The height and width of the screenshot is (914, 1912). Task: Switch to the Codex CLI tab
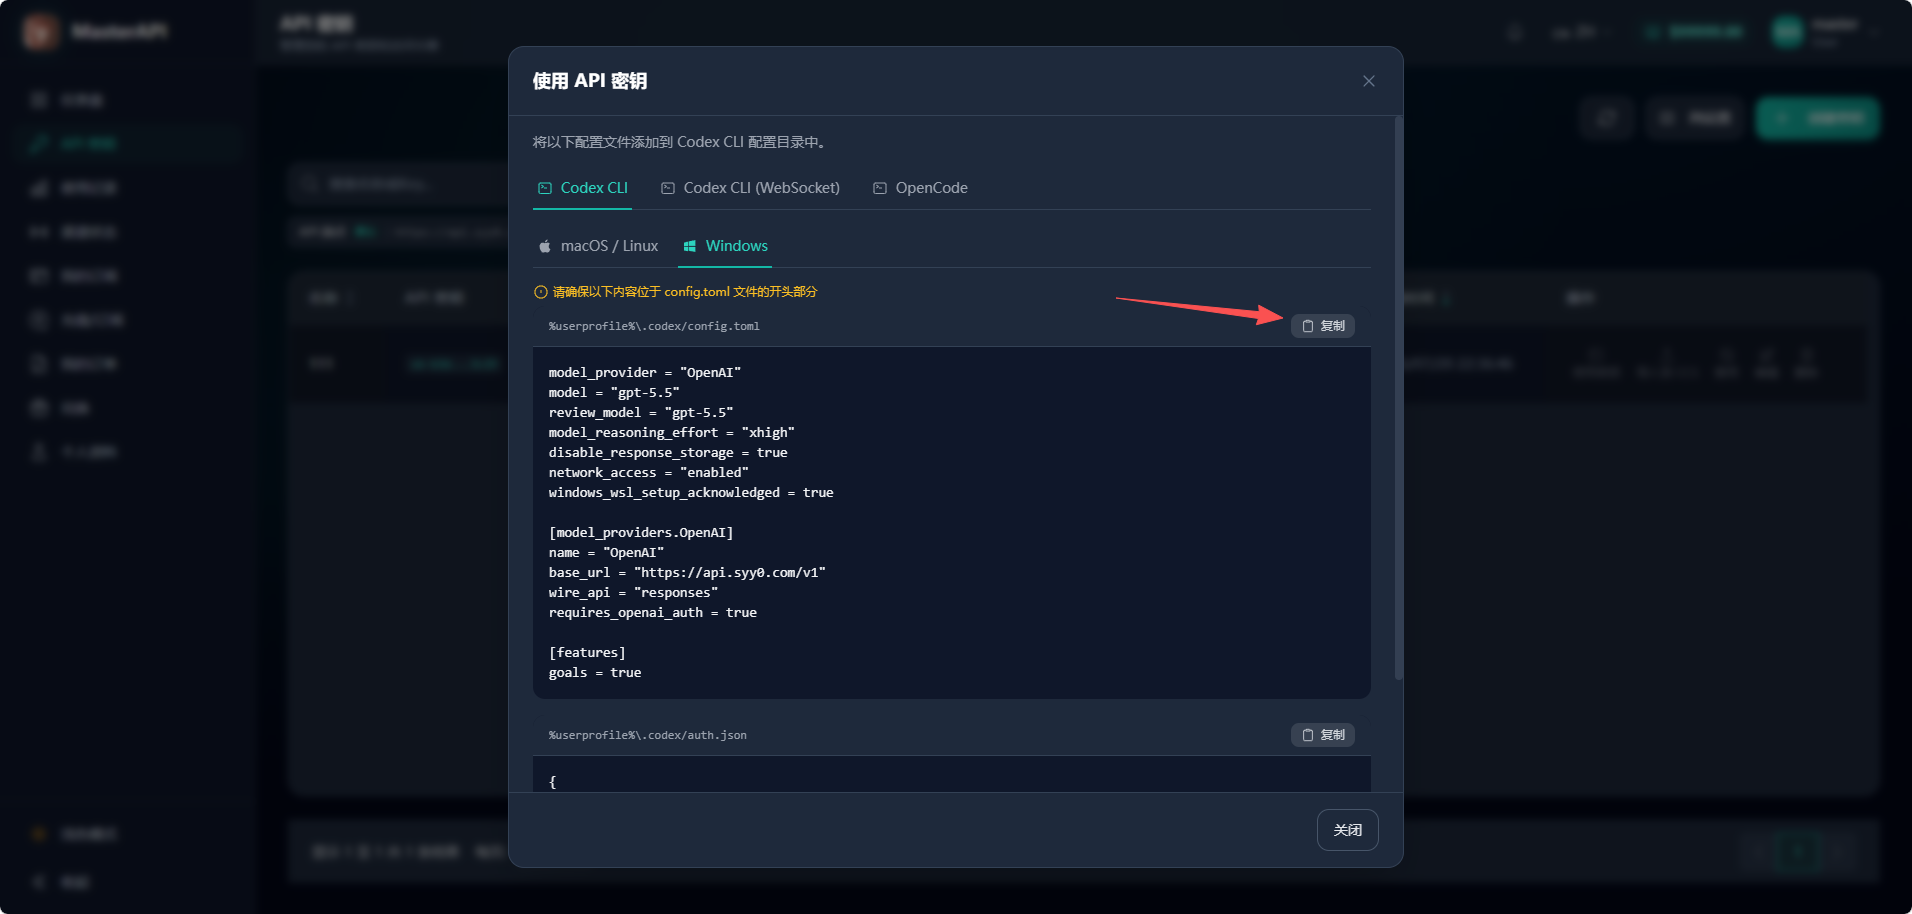[x=583, y=188]
